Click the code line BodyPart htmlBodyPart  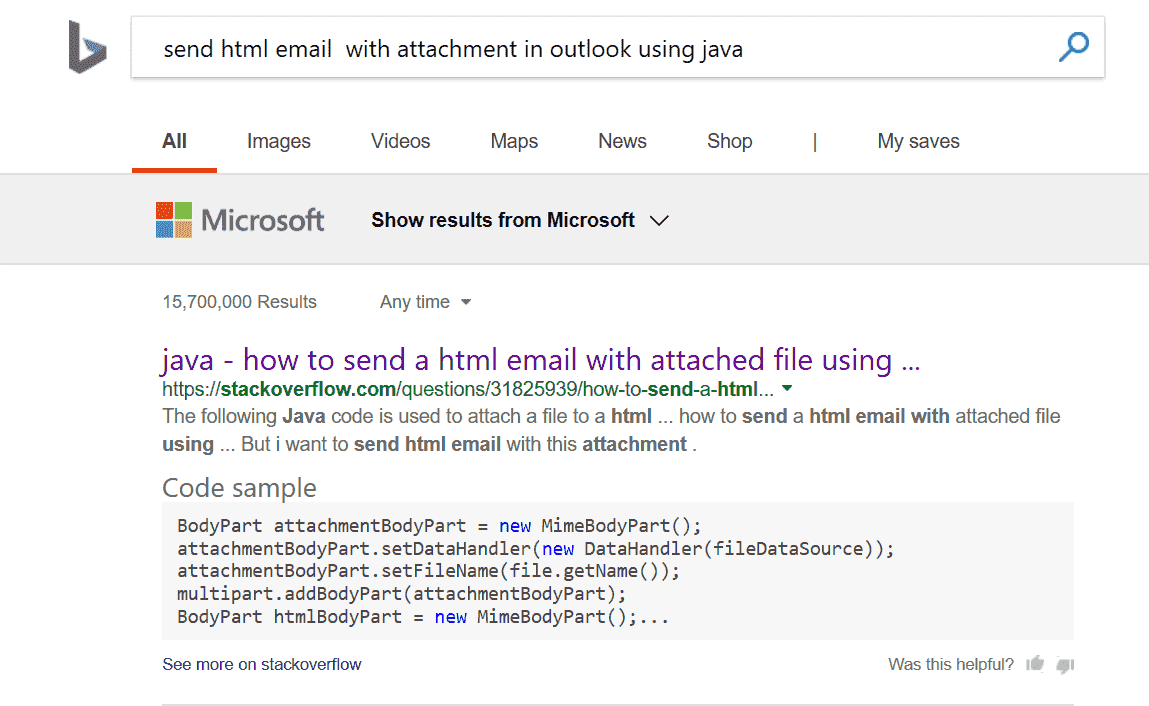point(423,617)
